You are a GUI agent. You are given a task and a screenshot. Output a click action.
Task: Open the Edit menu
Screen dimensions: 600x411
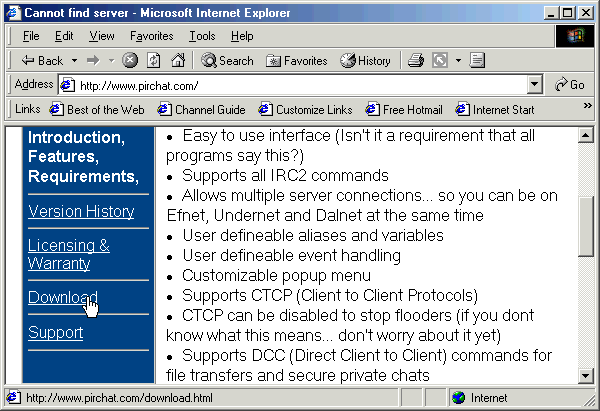(64, 36)
